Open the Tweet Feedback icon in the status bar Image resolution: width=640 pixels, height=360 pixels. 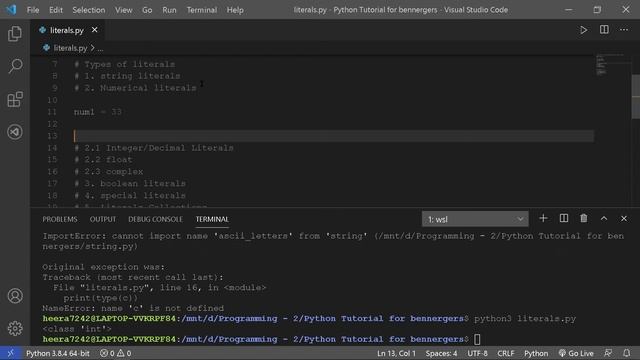point(608,353)
